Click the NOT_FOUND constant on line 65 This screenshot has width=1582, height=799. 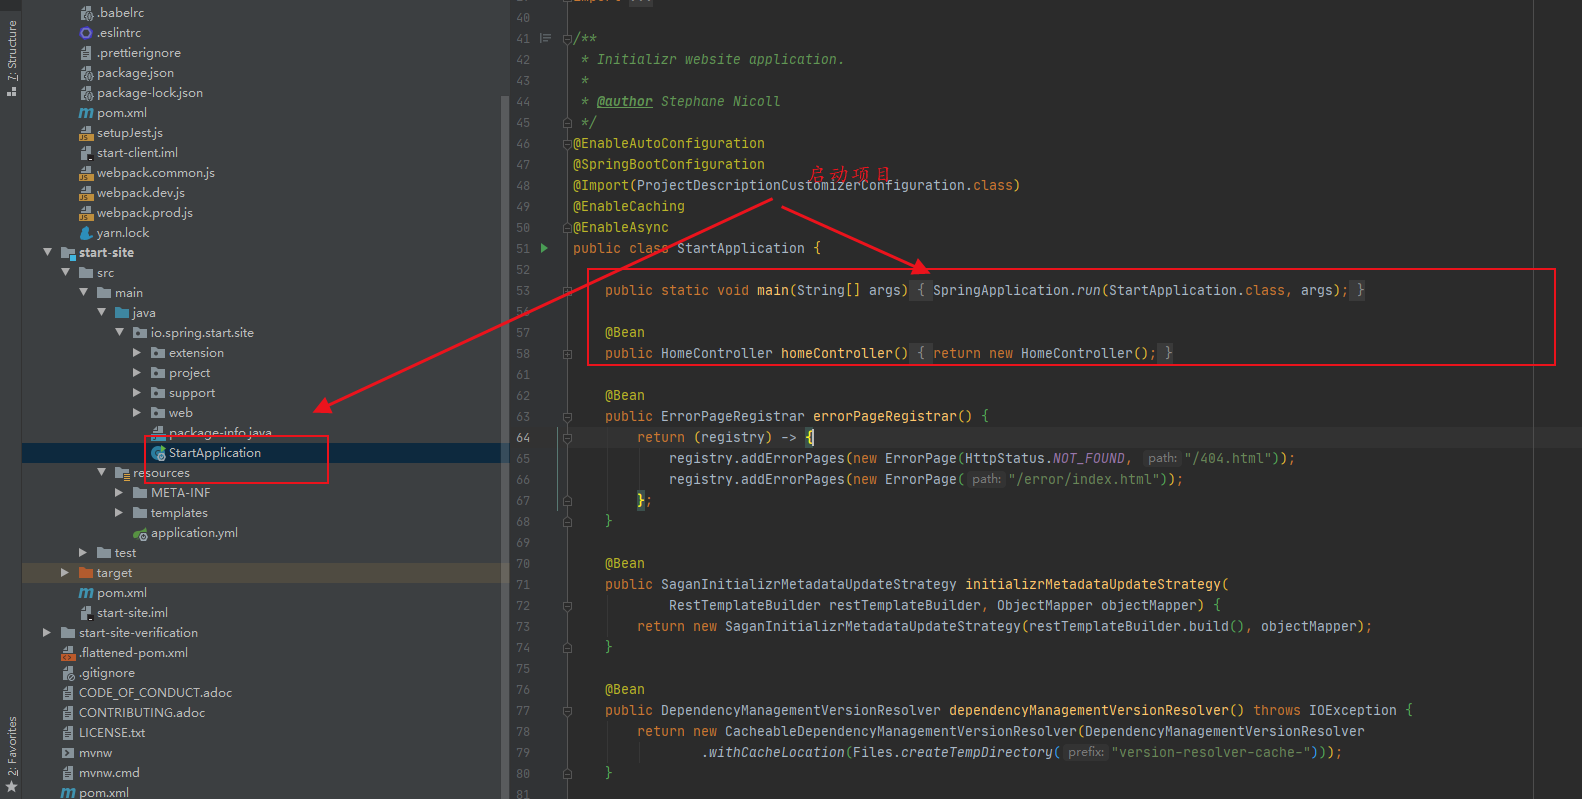click(1089, 458)
